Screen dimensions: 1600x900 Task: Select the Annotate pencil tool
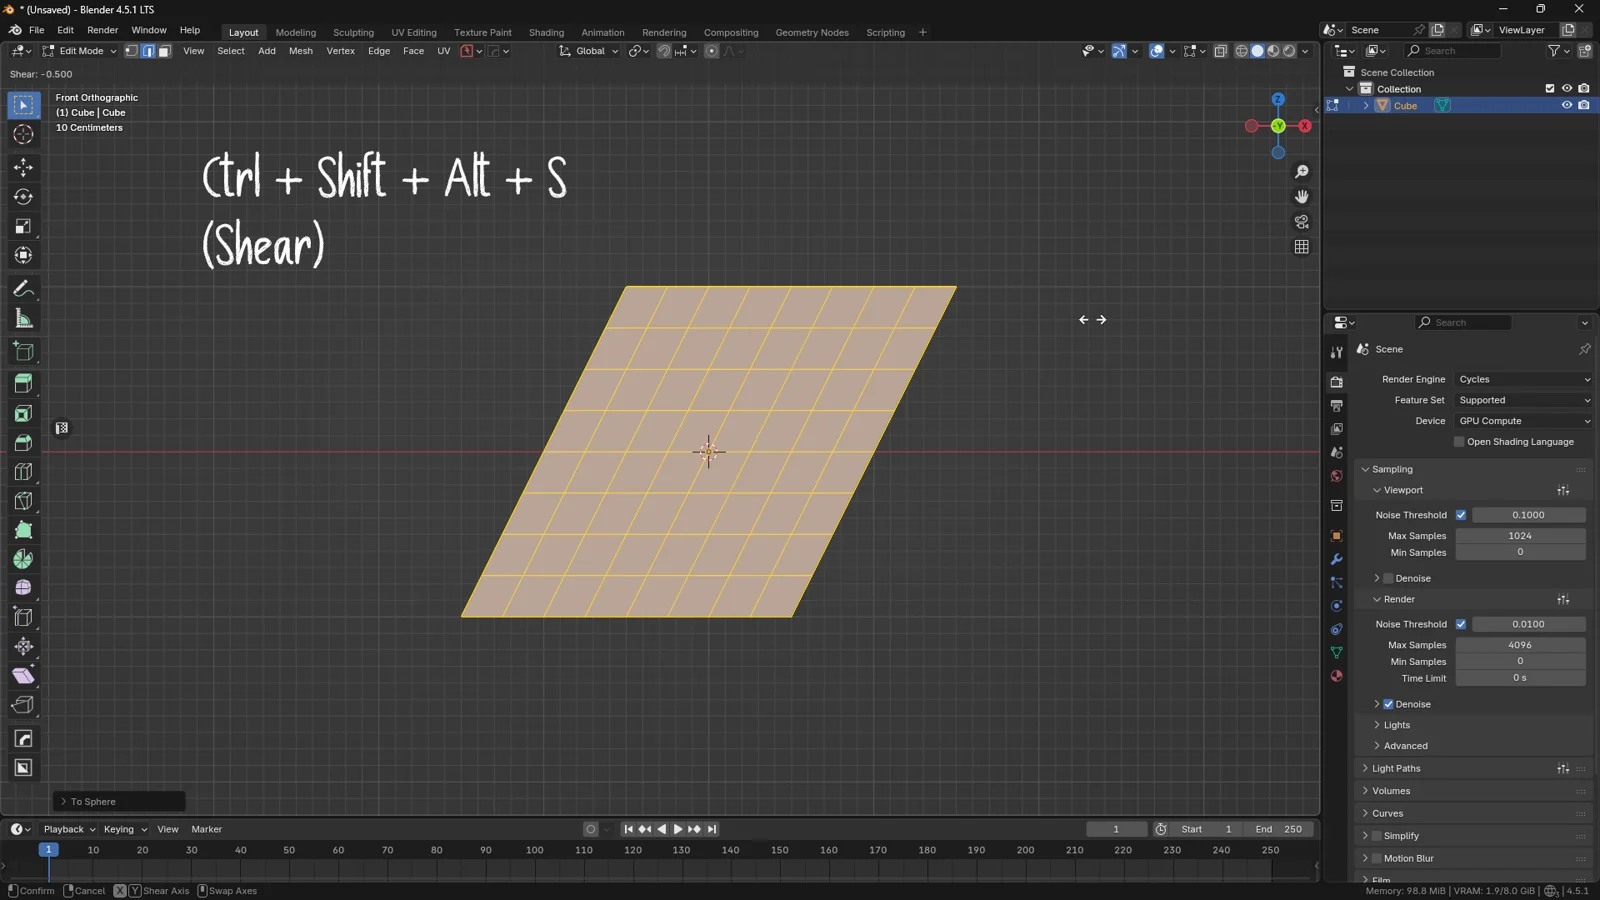pos(23,290)
